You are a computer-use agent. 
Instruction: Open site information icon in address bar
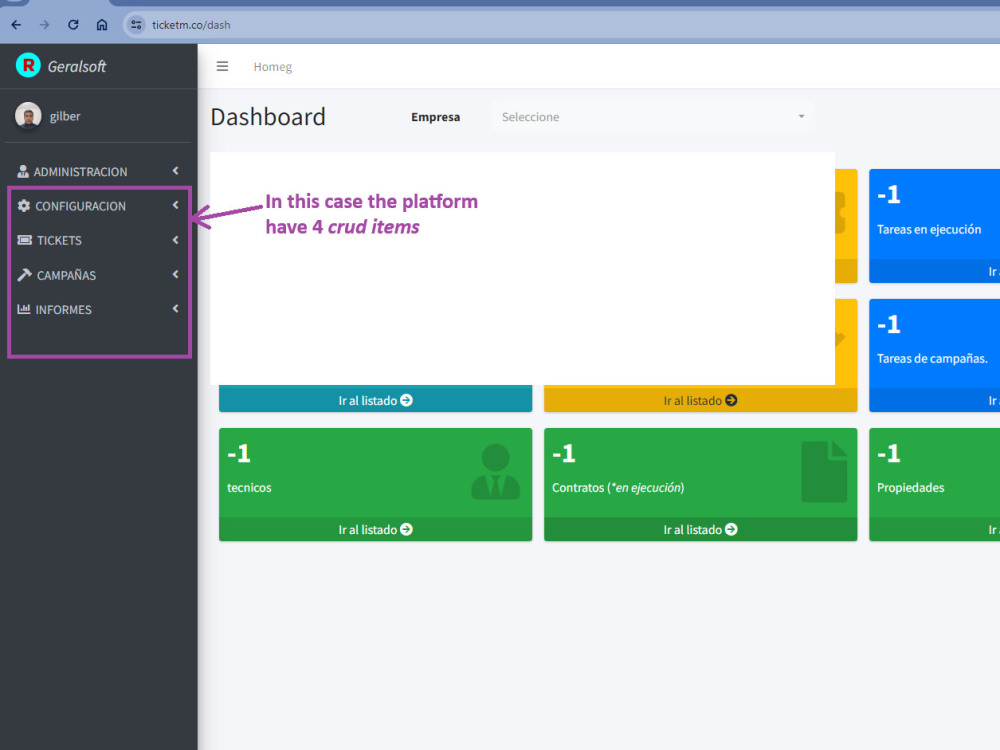pos(136,25)
